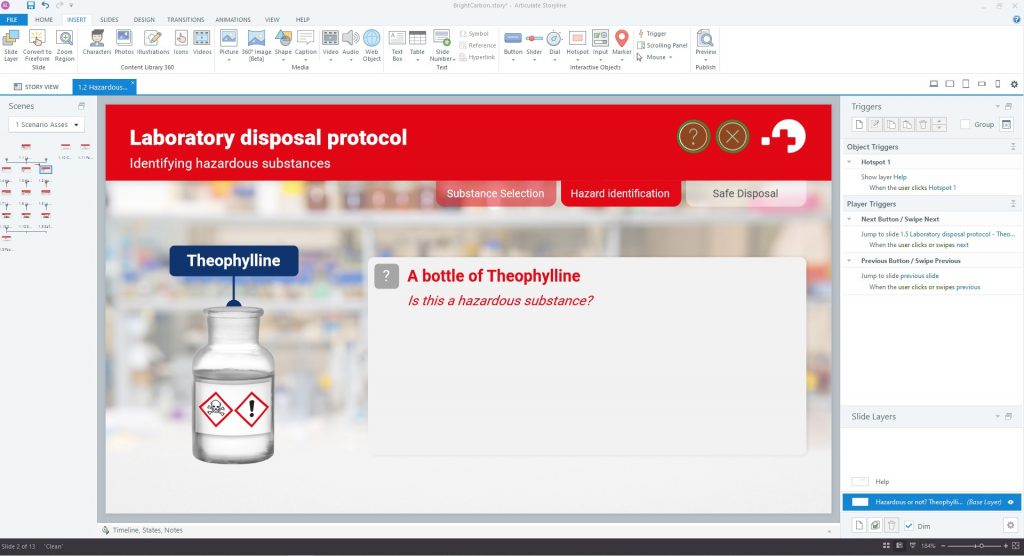Uncheck the Dim checkbox
This screenshot has width=1024, height=556.
[908, 526]
